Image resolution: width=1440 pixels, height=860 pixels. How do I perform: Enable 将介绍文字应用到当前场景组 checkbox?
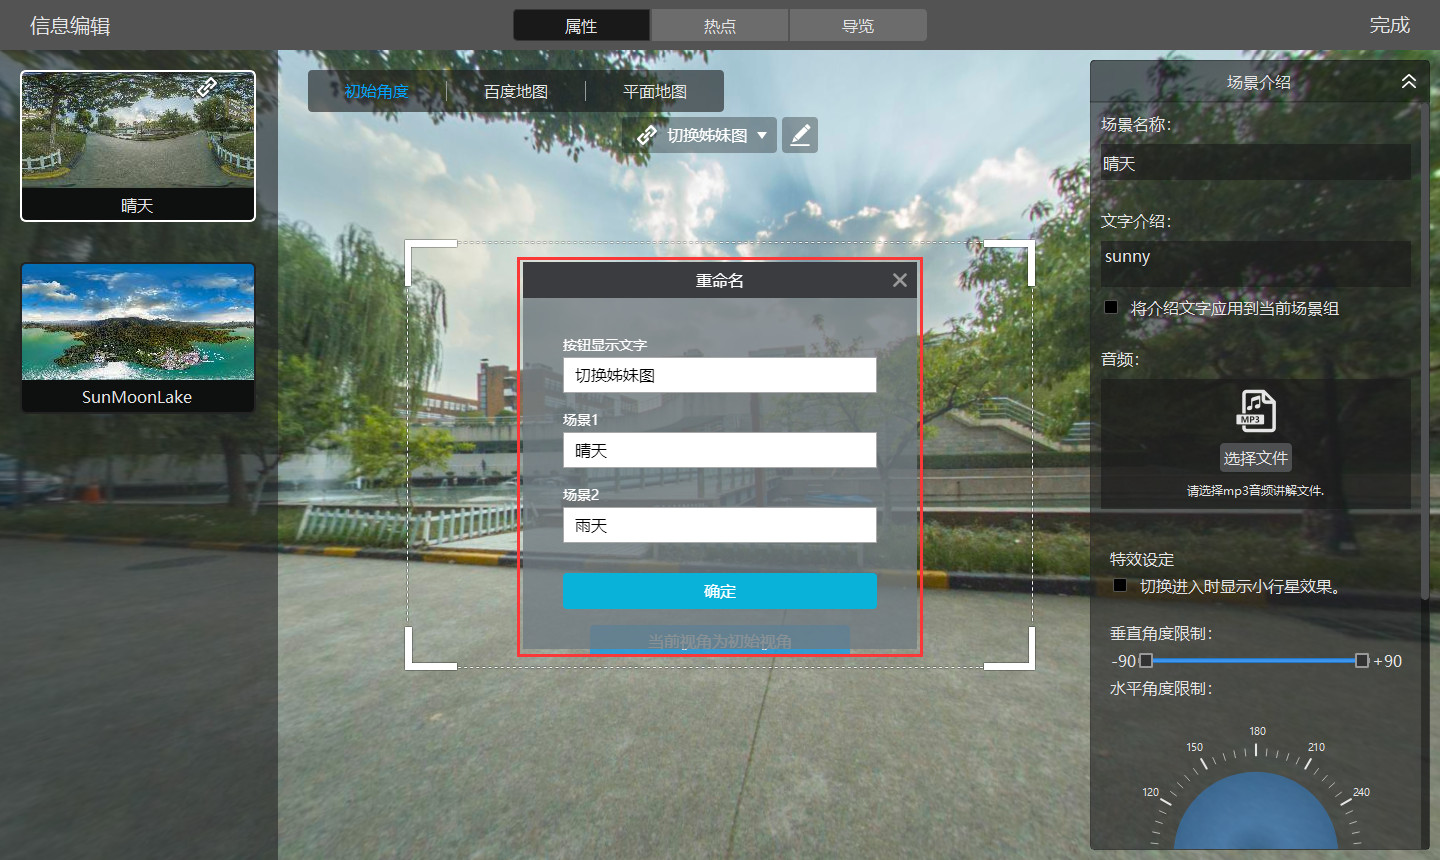point(1111,308)
